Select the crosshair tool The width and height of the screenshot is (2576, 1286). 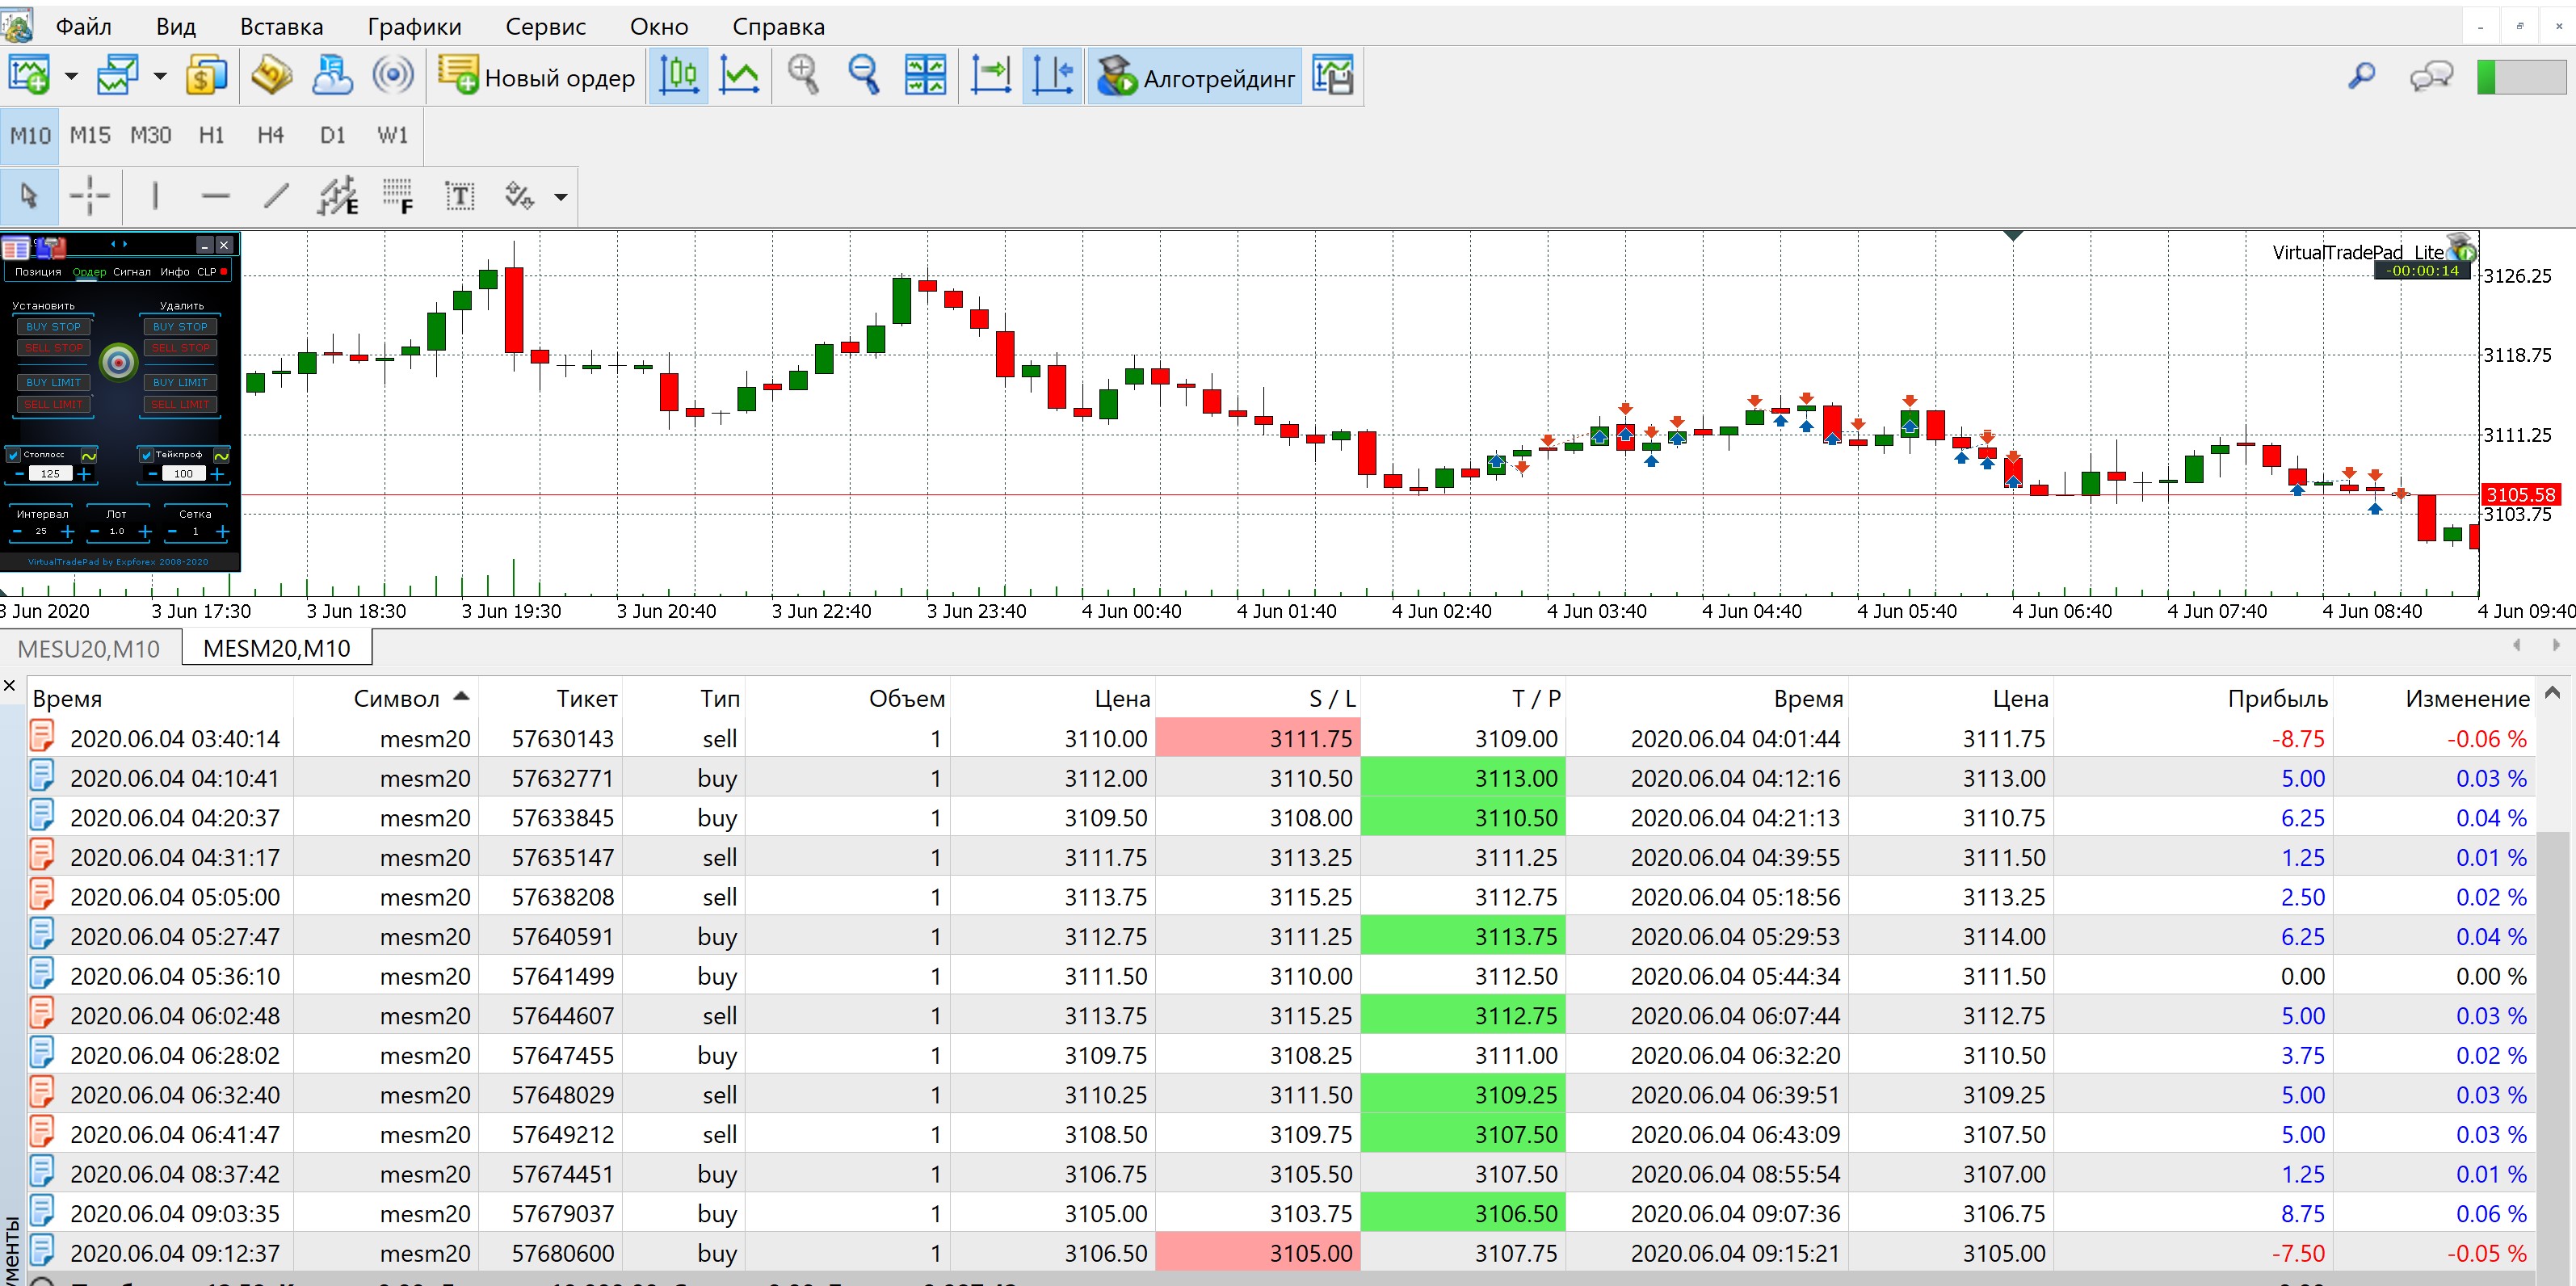click(x=89, y=196)
